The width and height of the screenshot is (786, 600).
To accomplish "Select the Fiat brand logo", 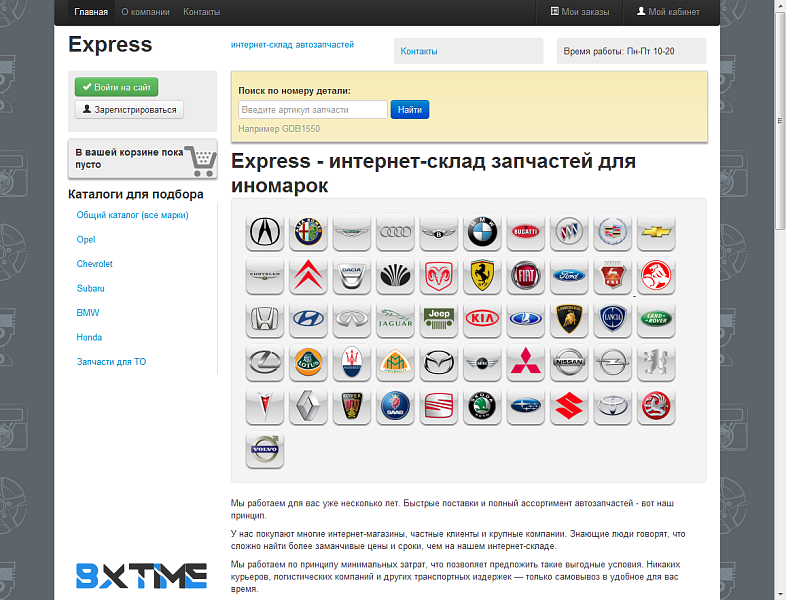I will [526, 276].
